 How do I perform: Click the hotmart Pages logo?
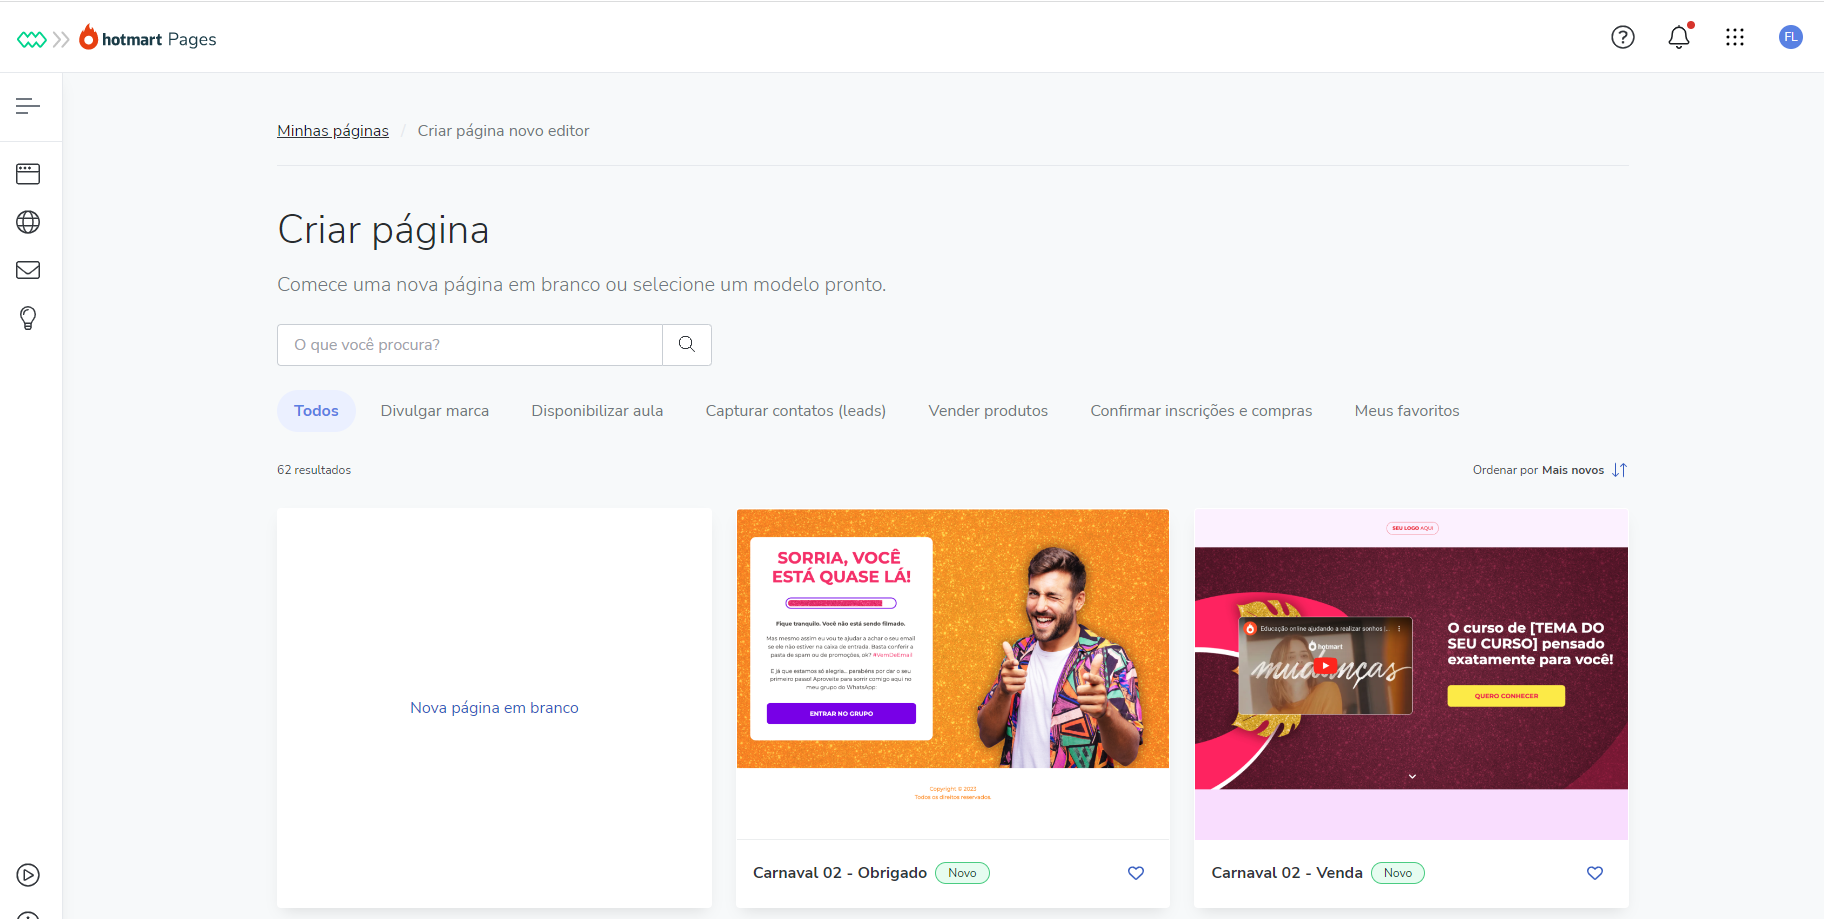coord(148,38)
